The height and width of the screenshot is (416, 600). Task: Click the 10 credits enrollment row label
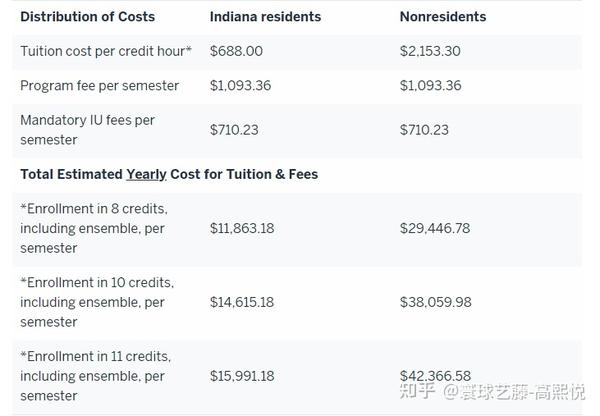(x=97, y=302)
